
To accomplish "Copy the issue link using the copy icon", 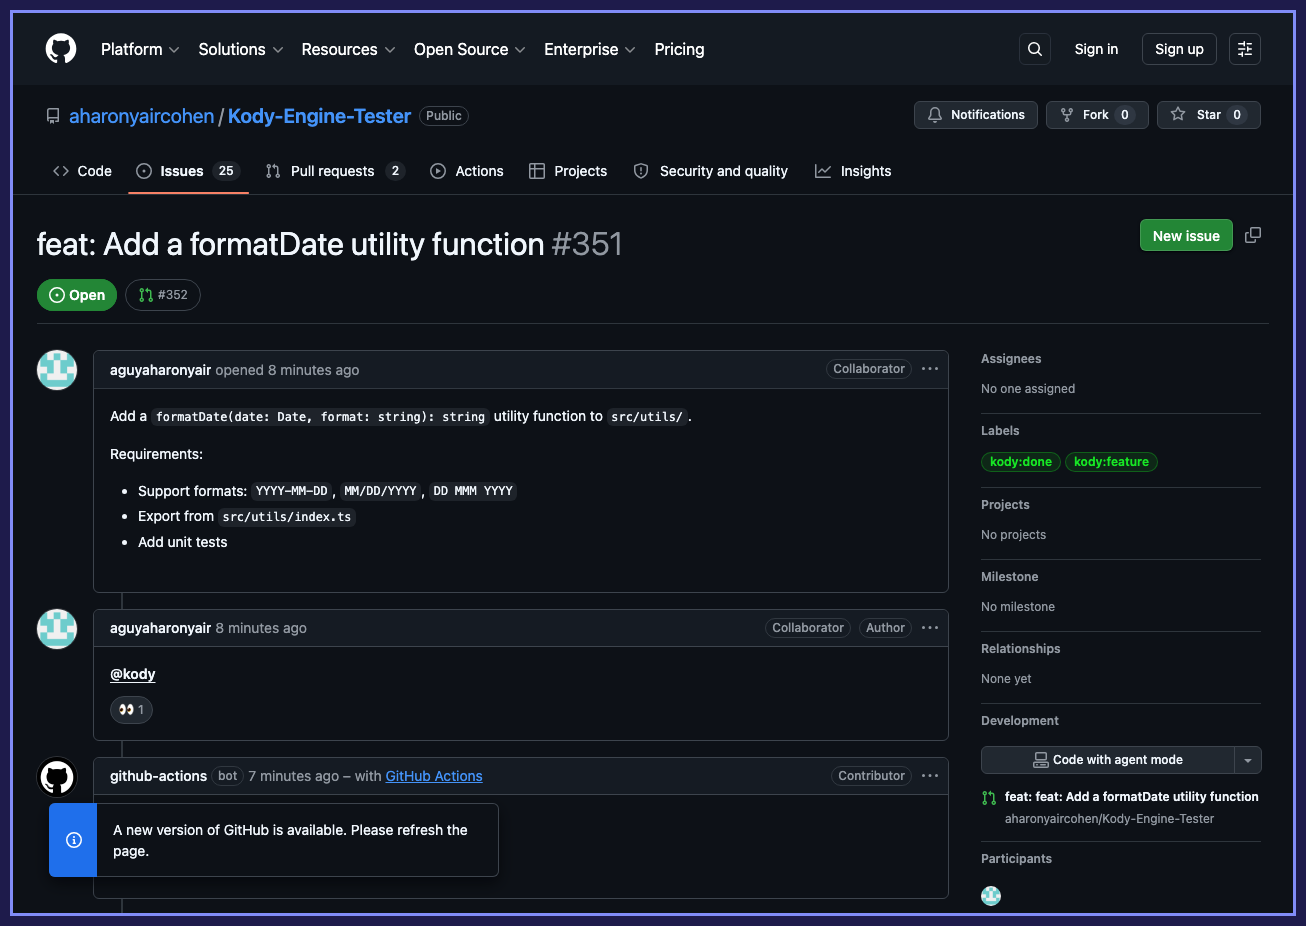I will coord(1252,234).
